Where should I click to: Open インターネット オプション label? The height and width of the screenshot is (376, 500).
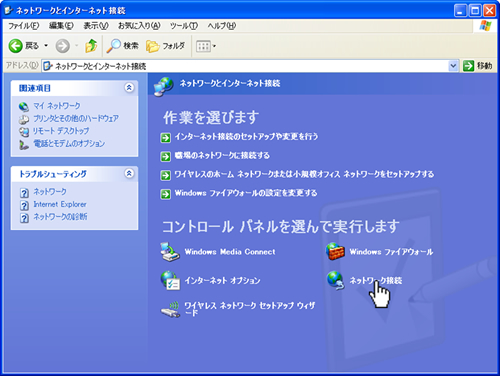coord(222,280)
